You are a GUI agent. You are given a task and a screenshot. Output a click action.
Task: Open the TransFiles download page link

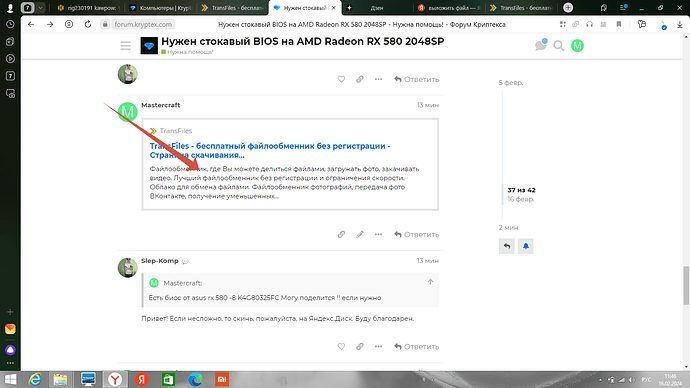[270, 150]
